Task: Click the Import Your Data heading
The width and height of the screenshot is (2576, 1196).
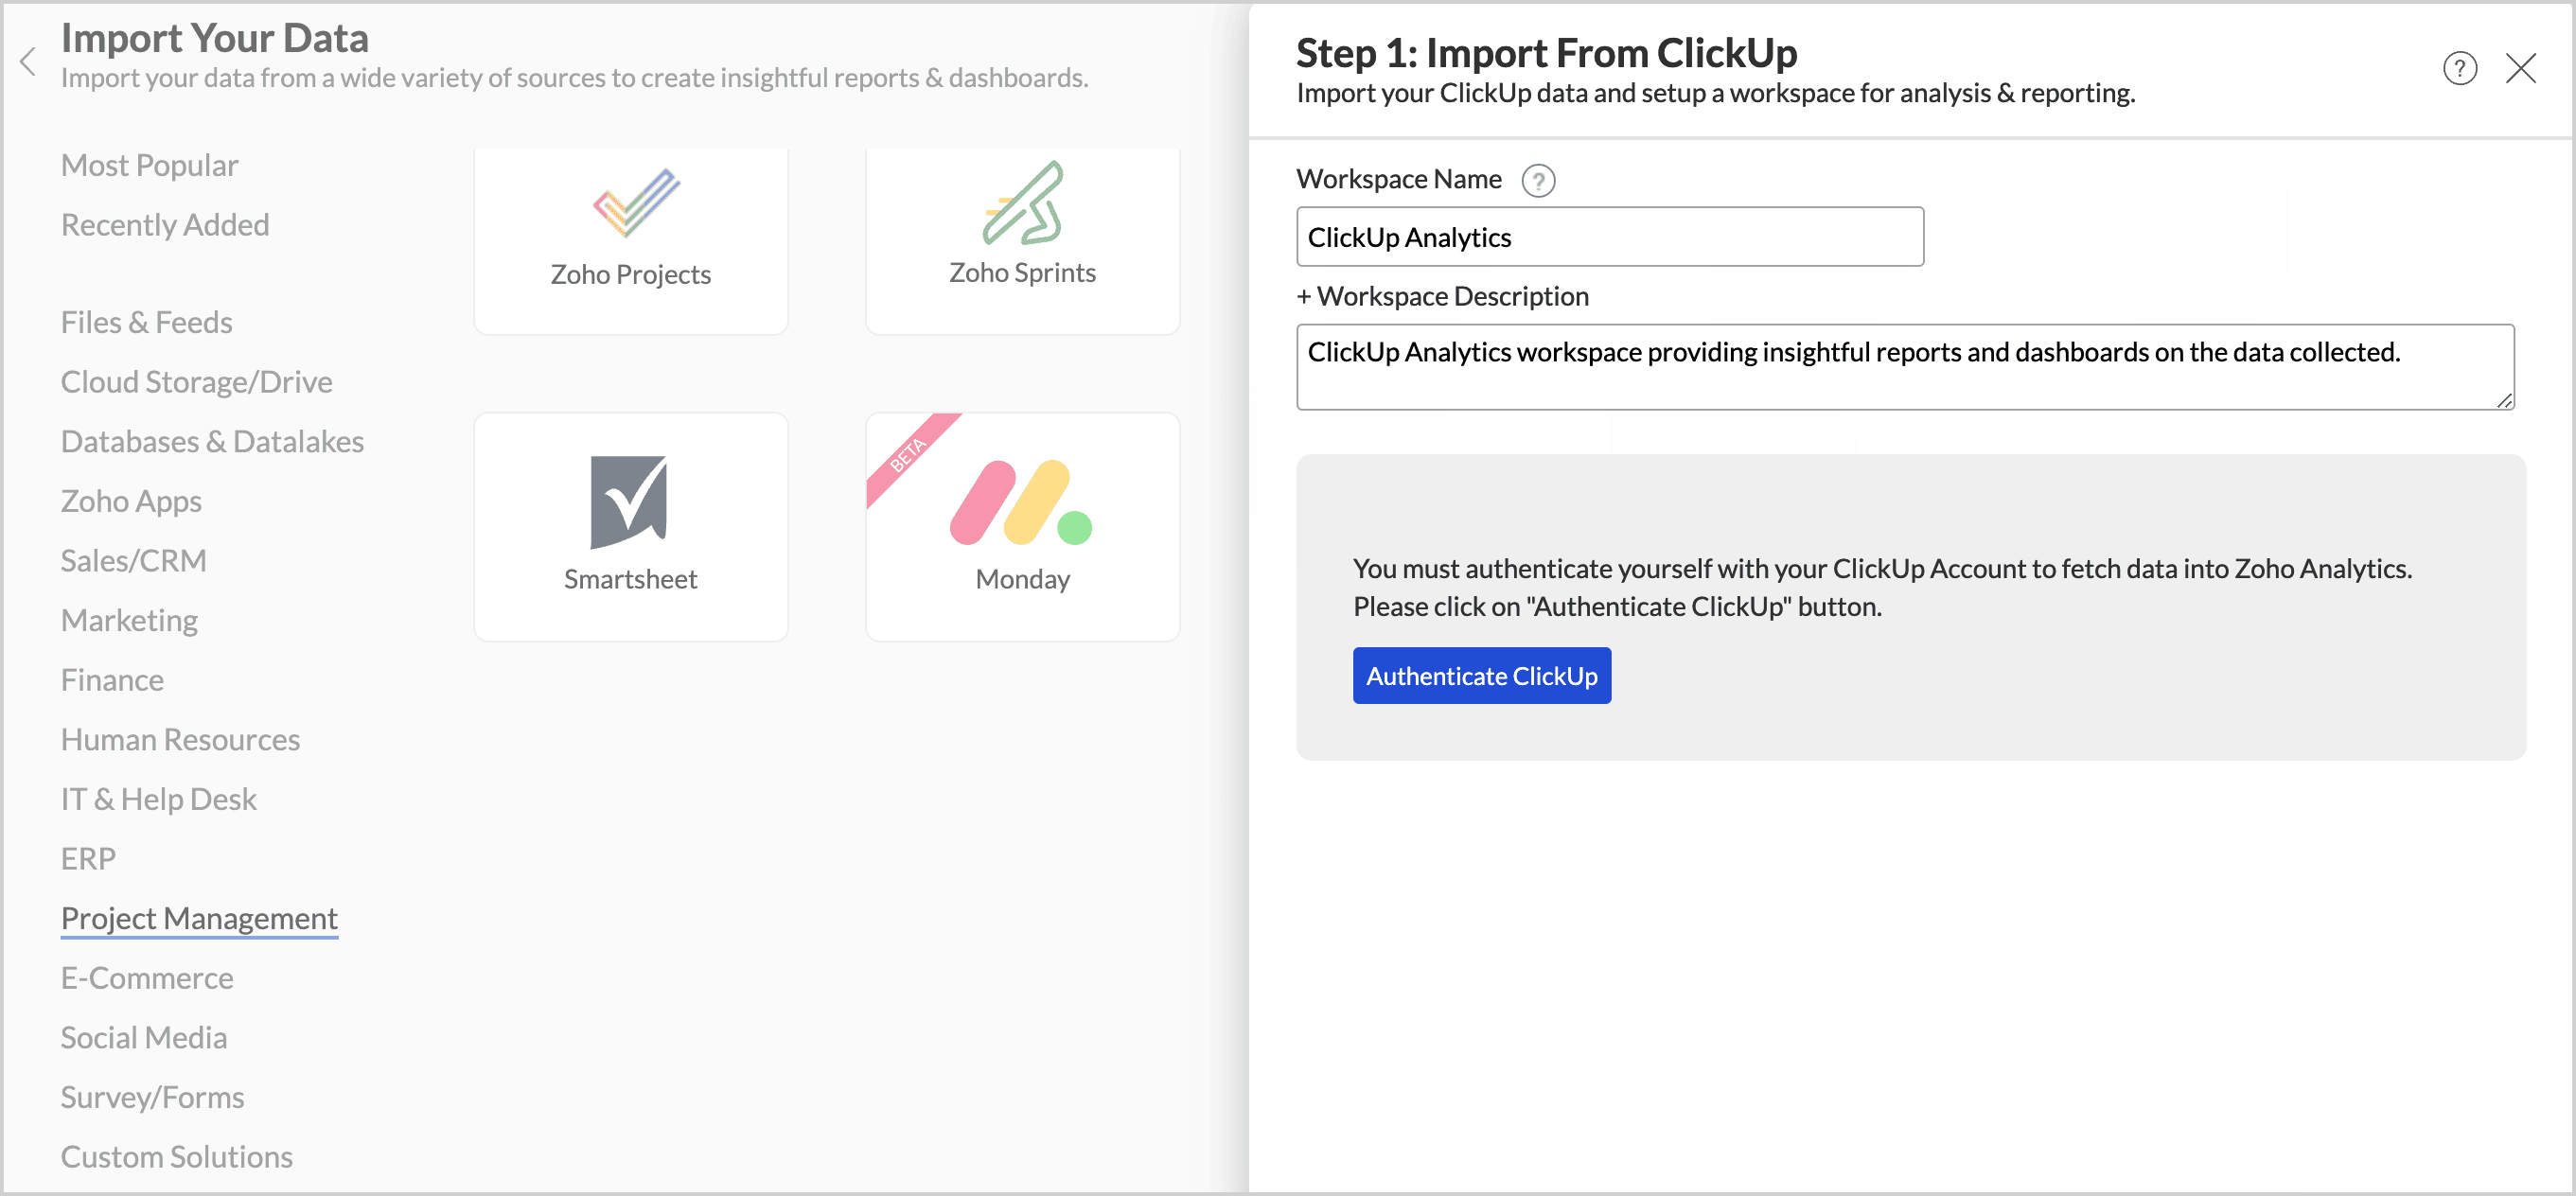Action: click(215, 38)
